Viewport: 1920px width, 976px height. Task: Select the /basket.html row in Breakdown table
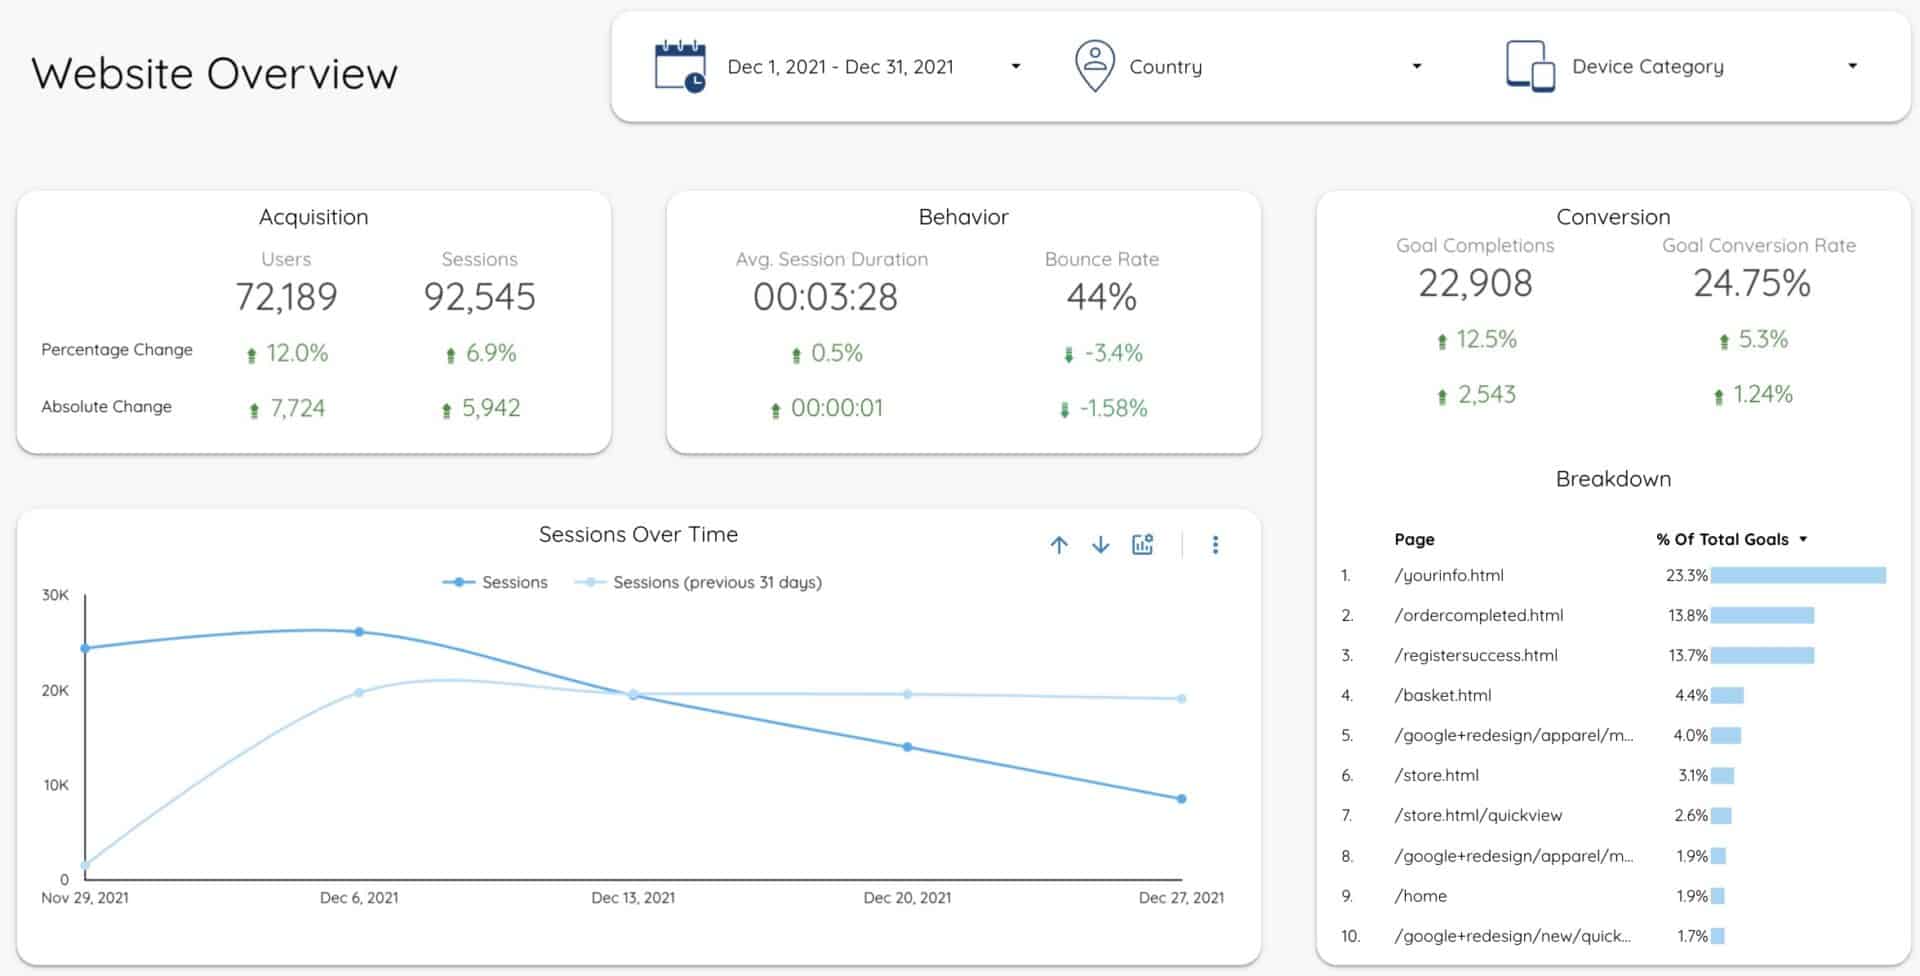(1444, 695)
